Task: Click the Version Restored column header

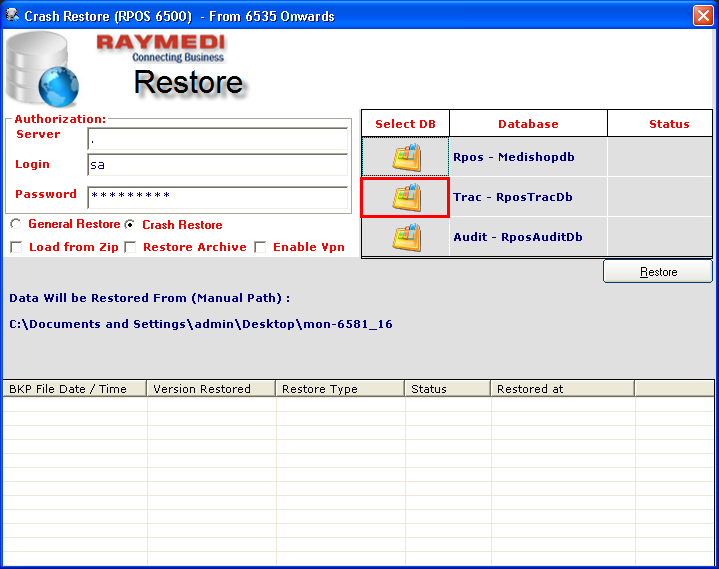Action: pos(211,389)
